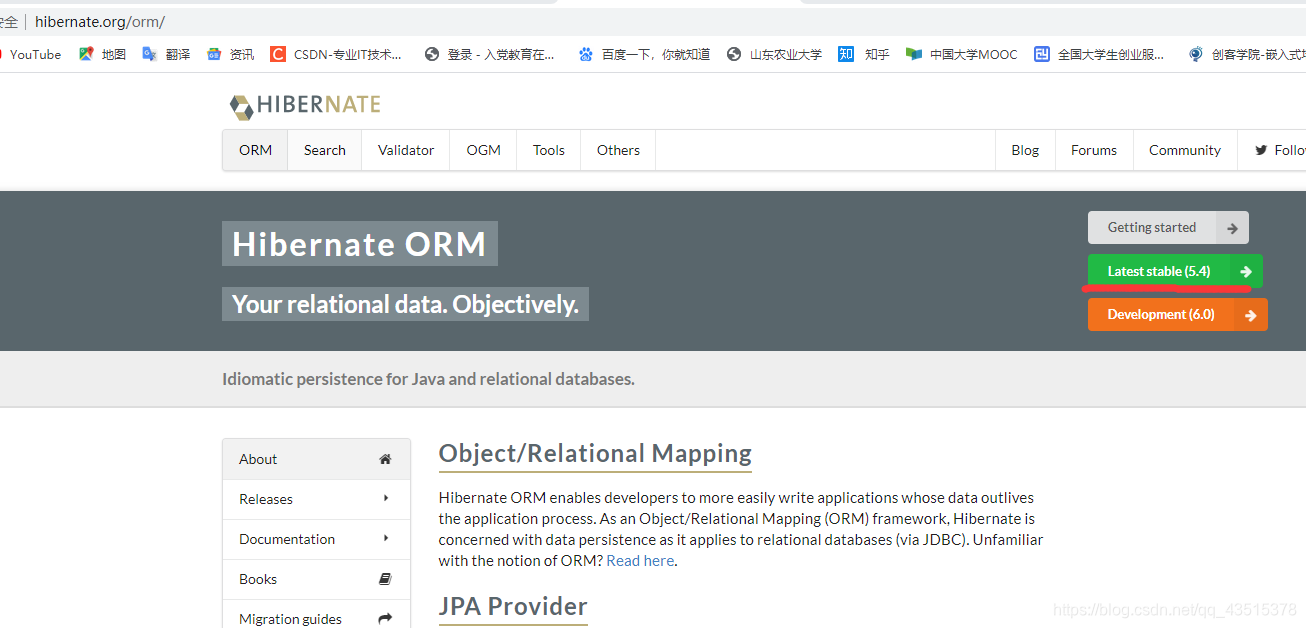The height and width of the screenshot is (628, 1306).
Task: Select the Validator navigation tab
Action: pyautogui.click(x=406, y=150)
